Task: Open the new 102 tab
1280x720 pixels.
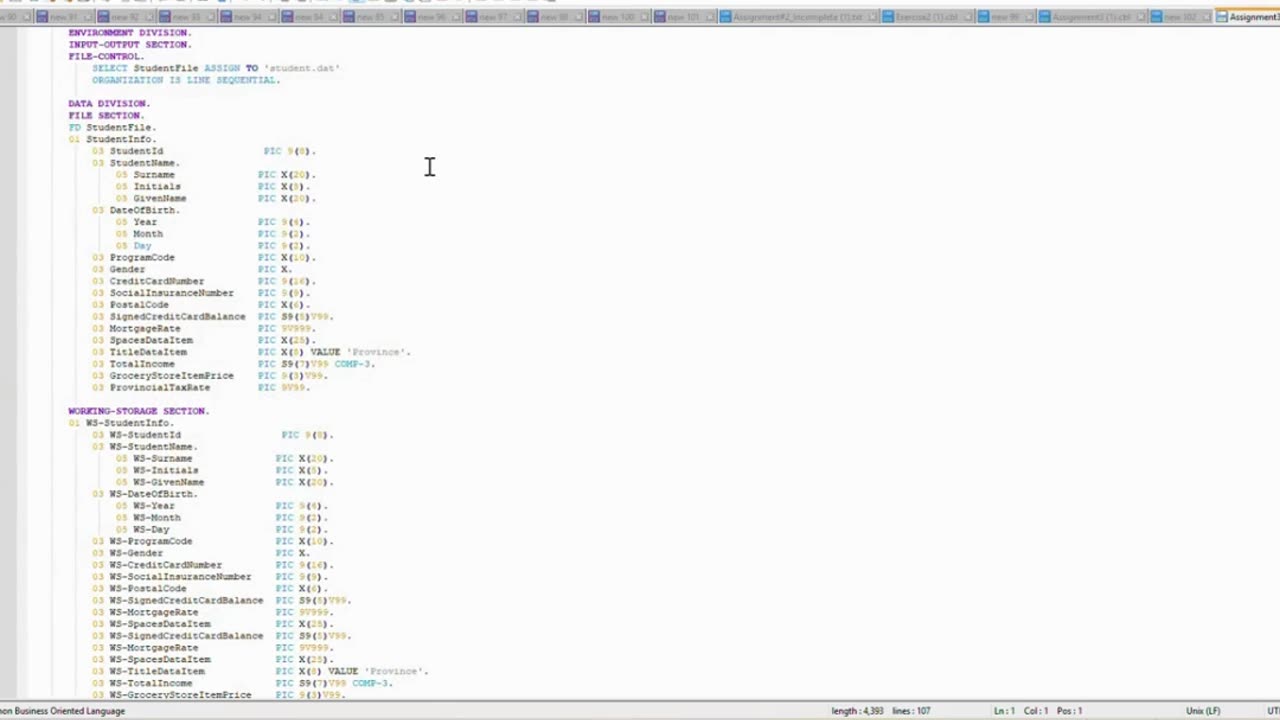Action: [x=1178, y=17]
